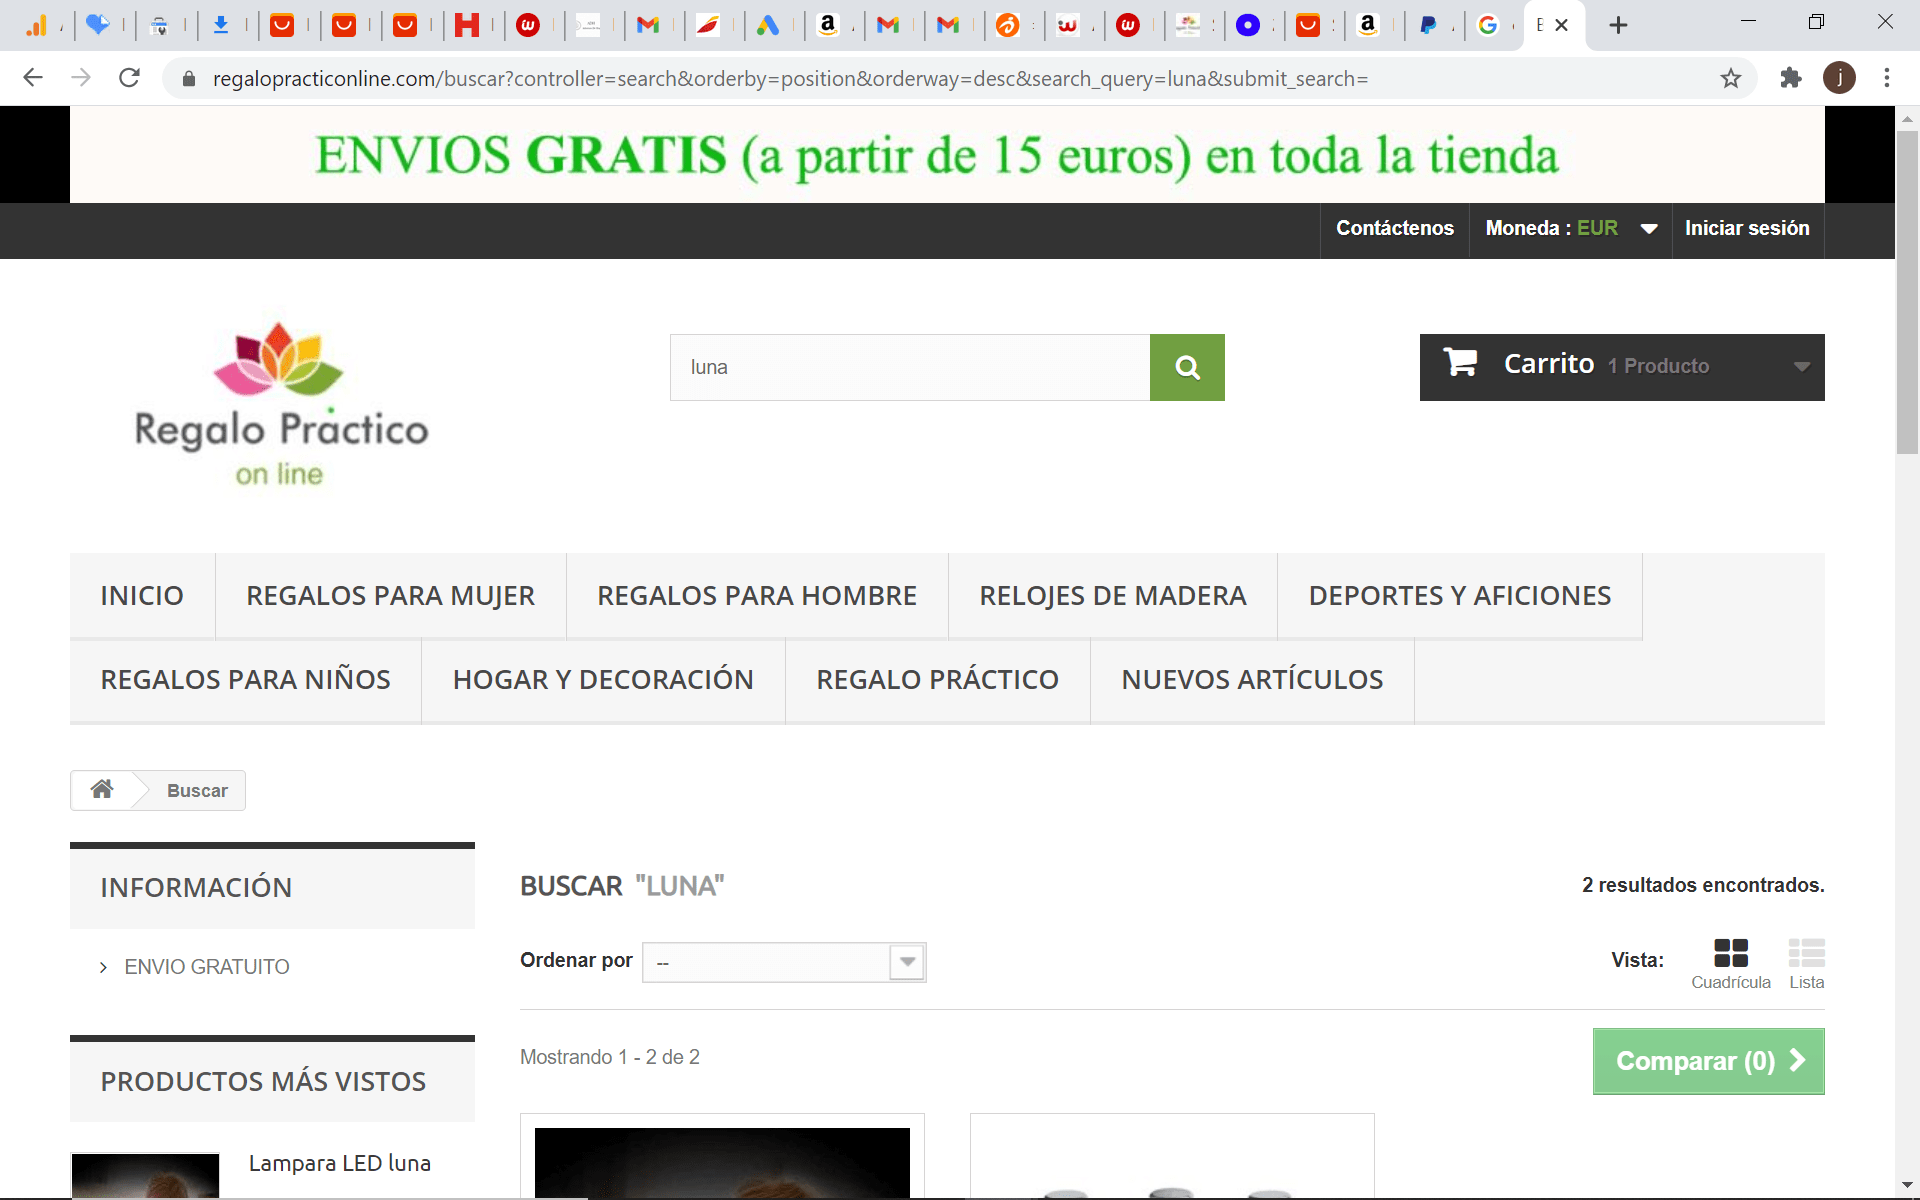Open the Google search tab

(x=1488, y=25)
